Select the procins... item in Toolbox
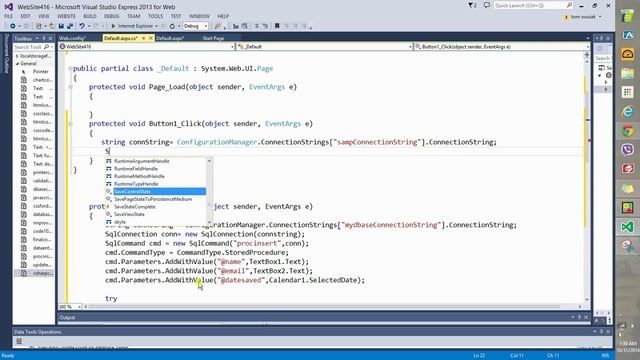640x360 pixels. (x=37, y=256)
